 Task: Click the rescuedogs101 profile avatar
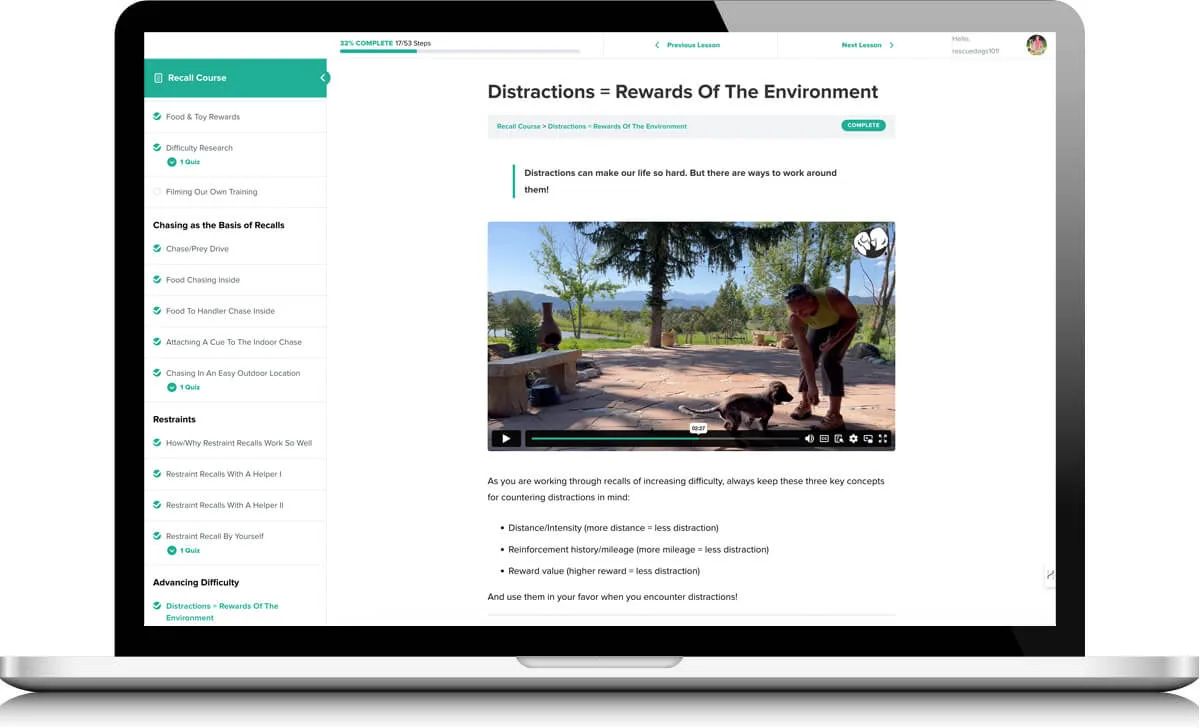tap(1036, 45)
